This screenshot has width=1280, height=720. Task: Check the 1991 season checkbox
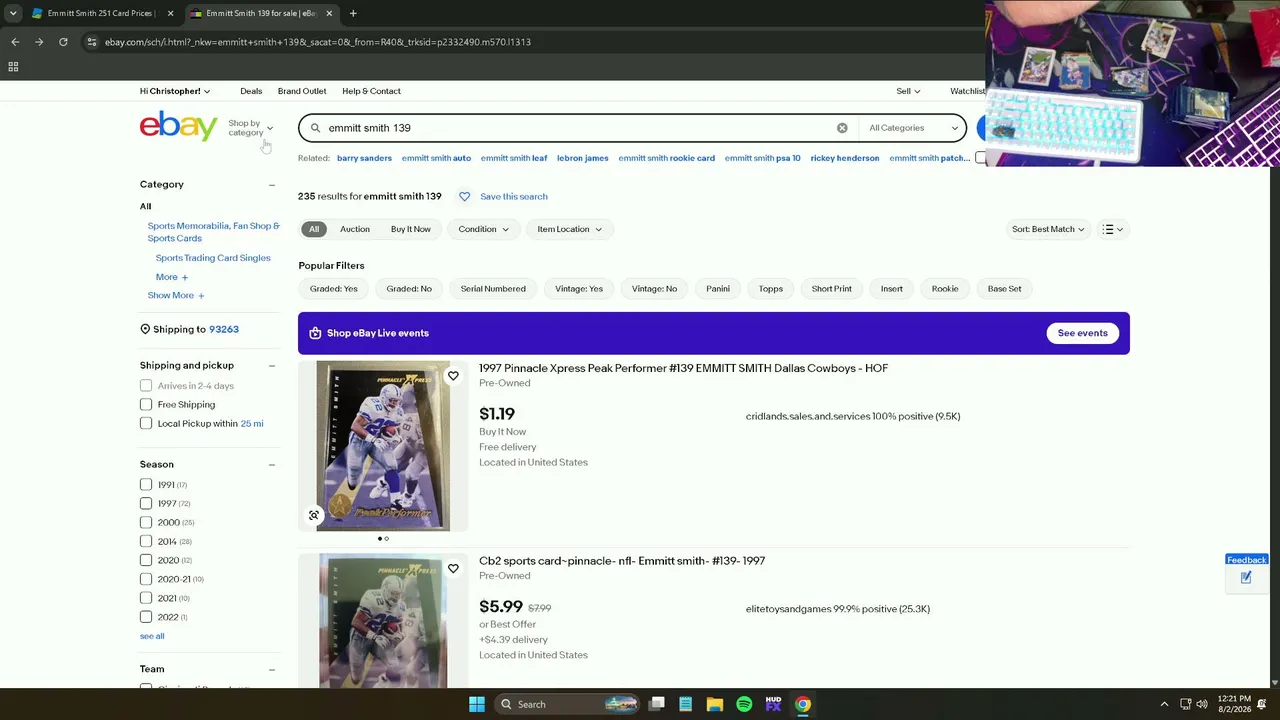coord(146,485)
